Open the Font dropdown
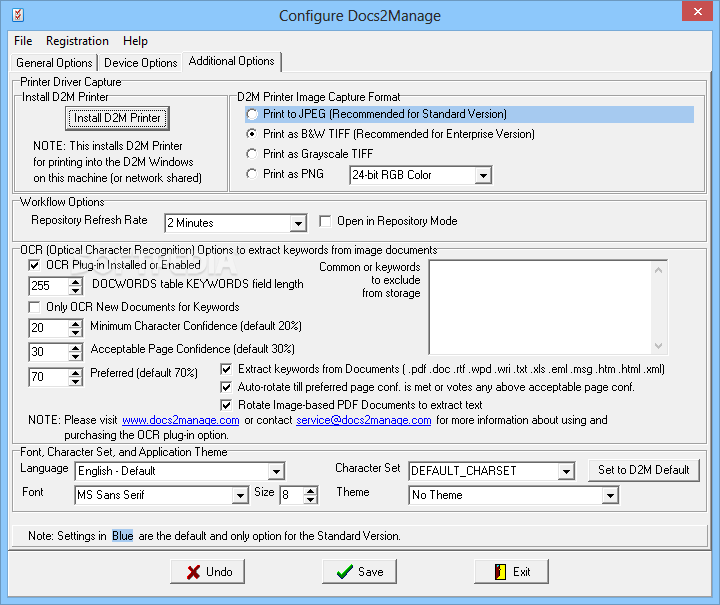 coord(240,495)
